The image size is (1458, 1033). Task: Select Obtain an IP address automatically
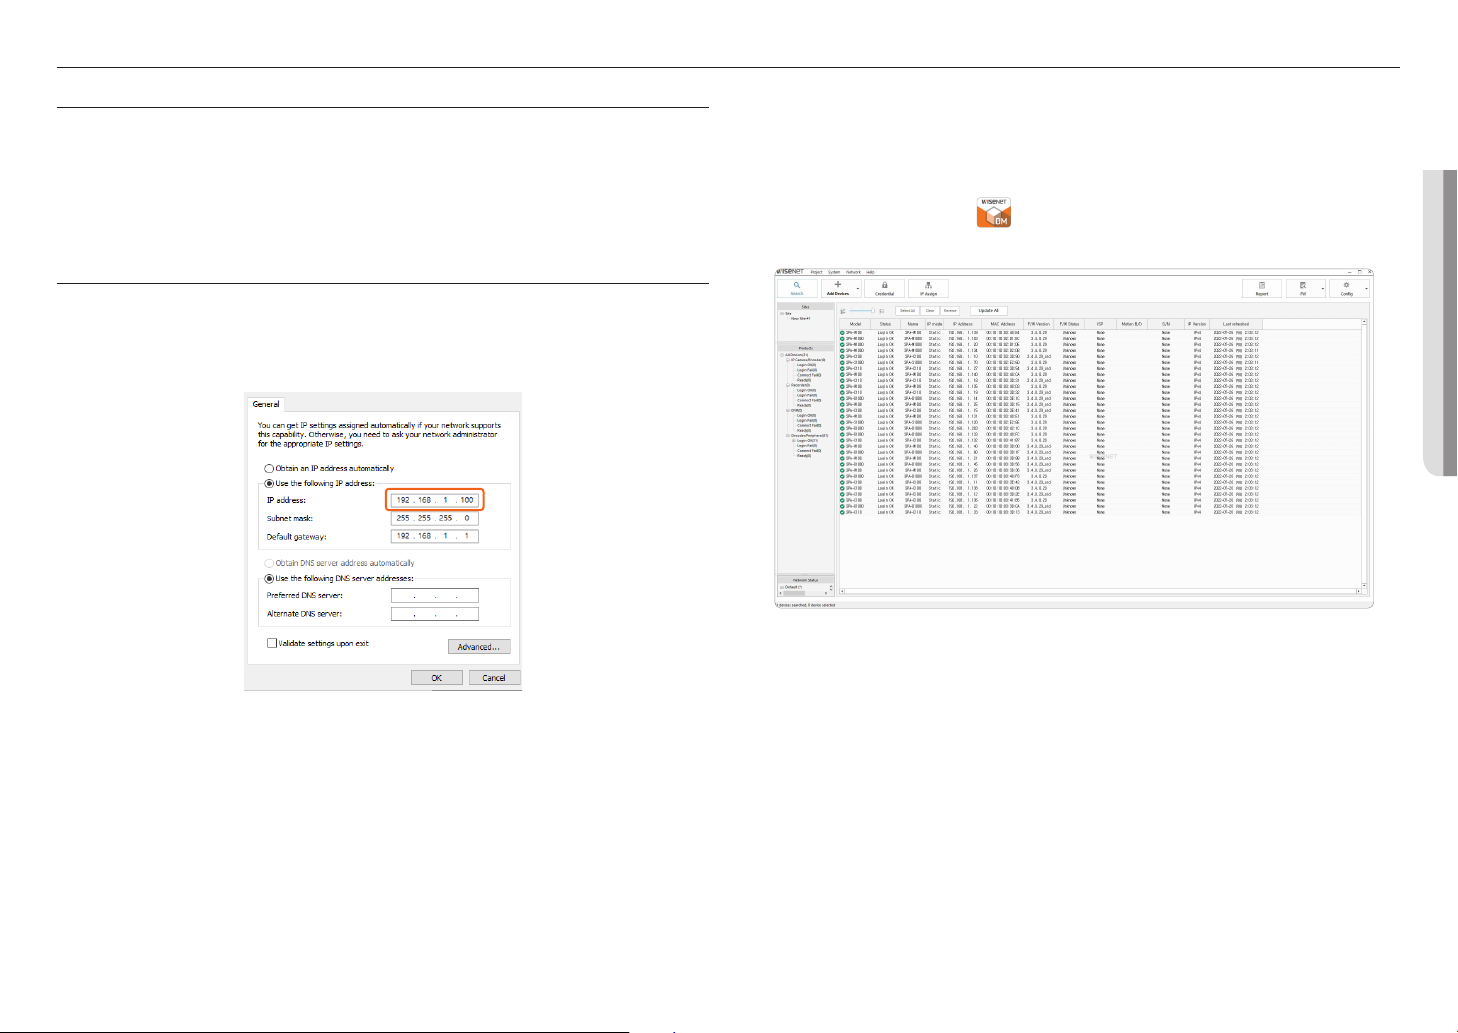tap(269, 468)
